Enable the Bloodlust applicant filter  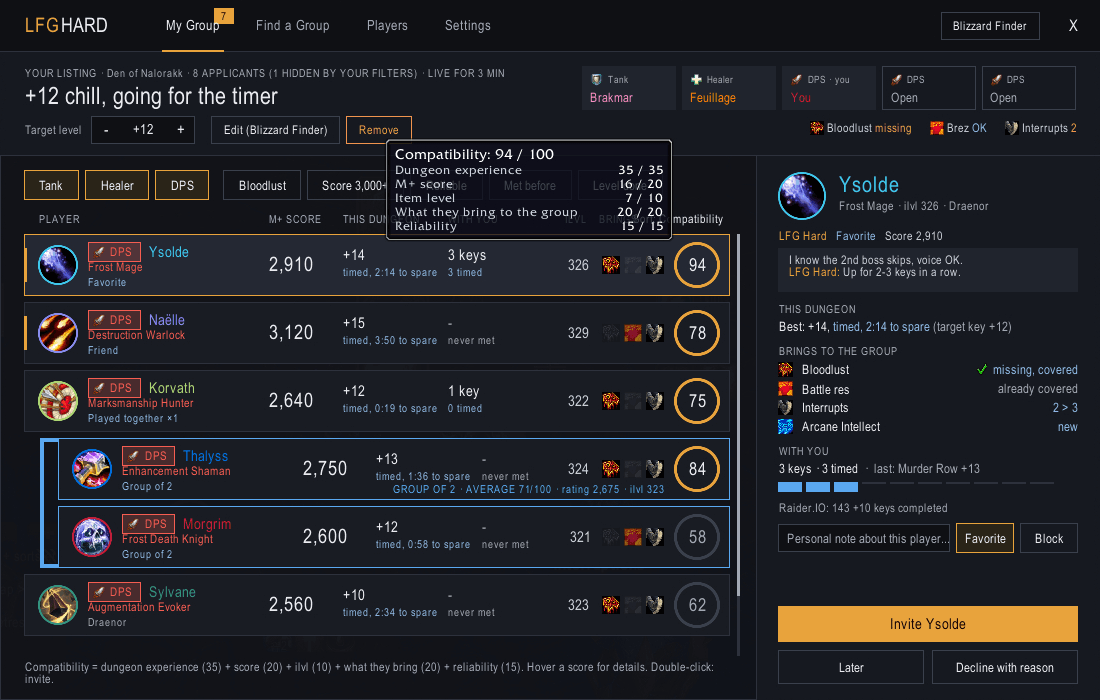[262, 185]
